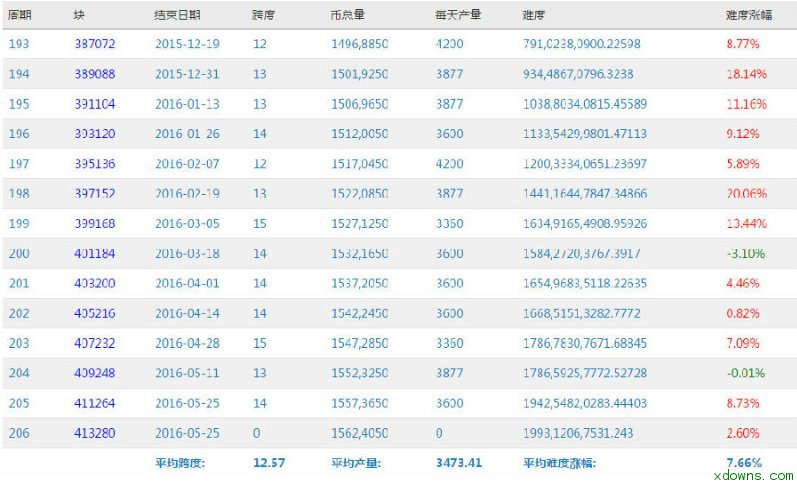Open block link 395136
This screenshot has width=797, height=484.
pos(95,164)
